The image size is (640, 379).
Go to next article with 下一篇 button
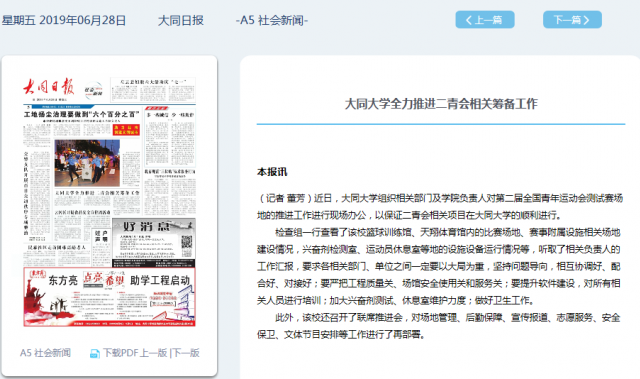point(572,20)
